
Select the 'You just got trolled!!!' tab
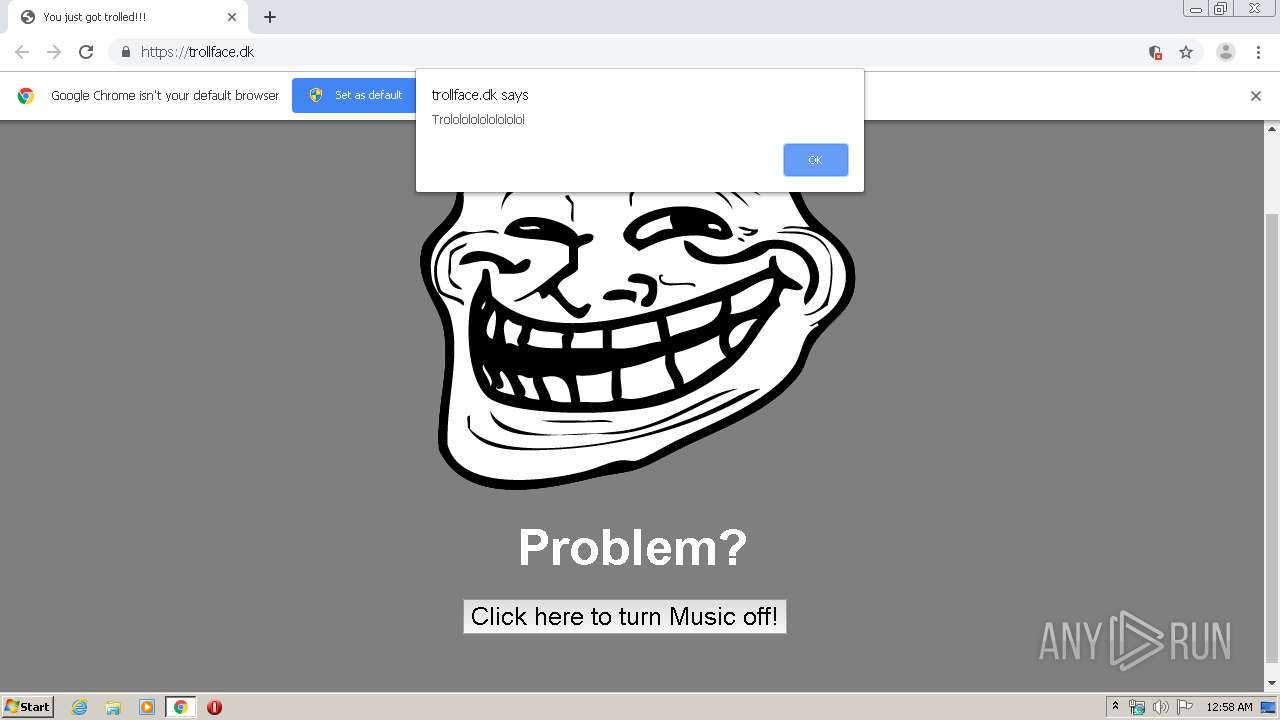click(x=128, y=17)
